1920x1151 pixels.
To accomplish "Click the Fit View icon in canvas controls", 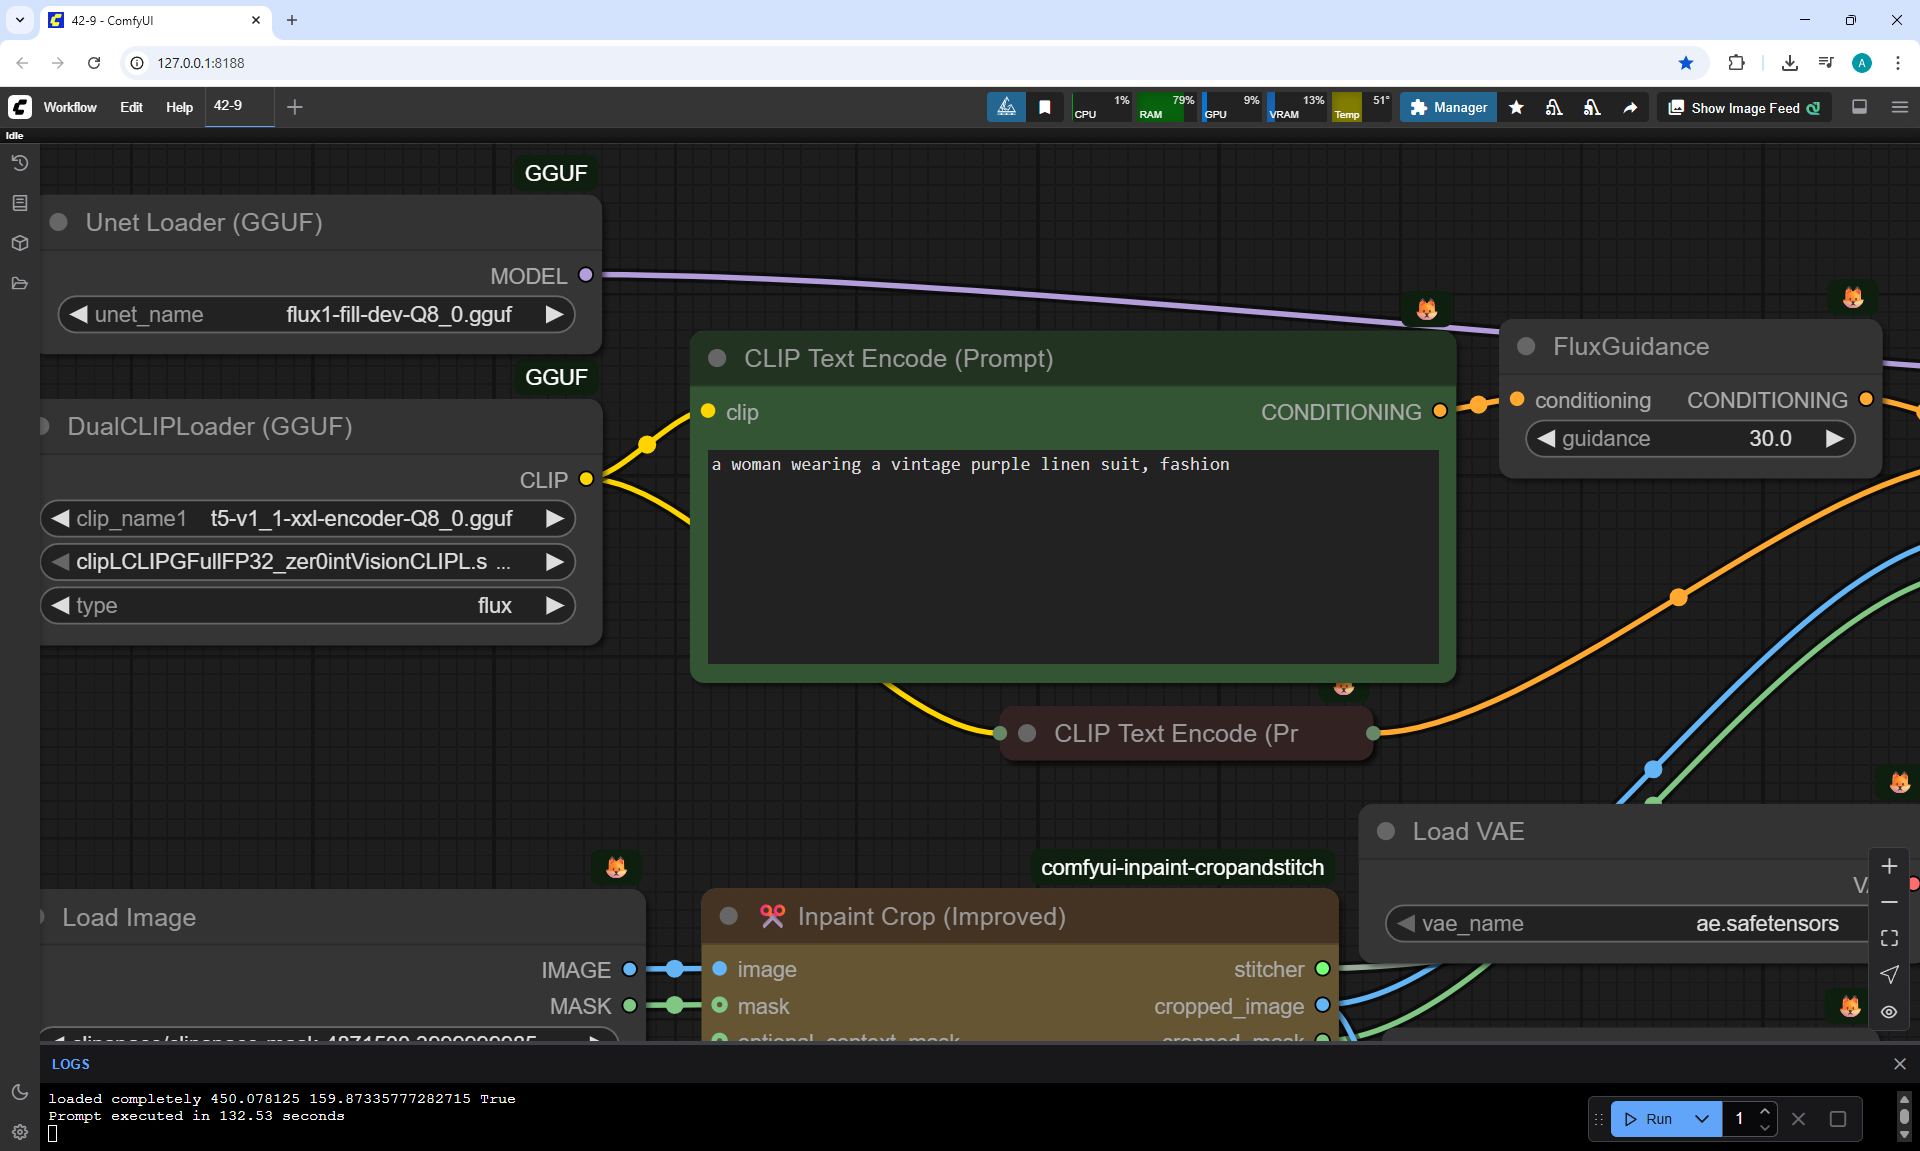I will pyautogui.click(x=1889, y=938).
